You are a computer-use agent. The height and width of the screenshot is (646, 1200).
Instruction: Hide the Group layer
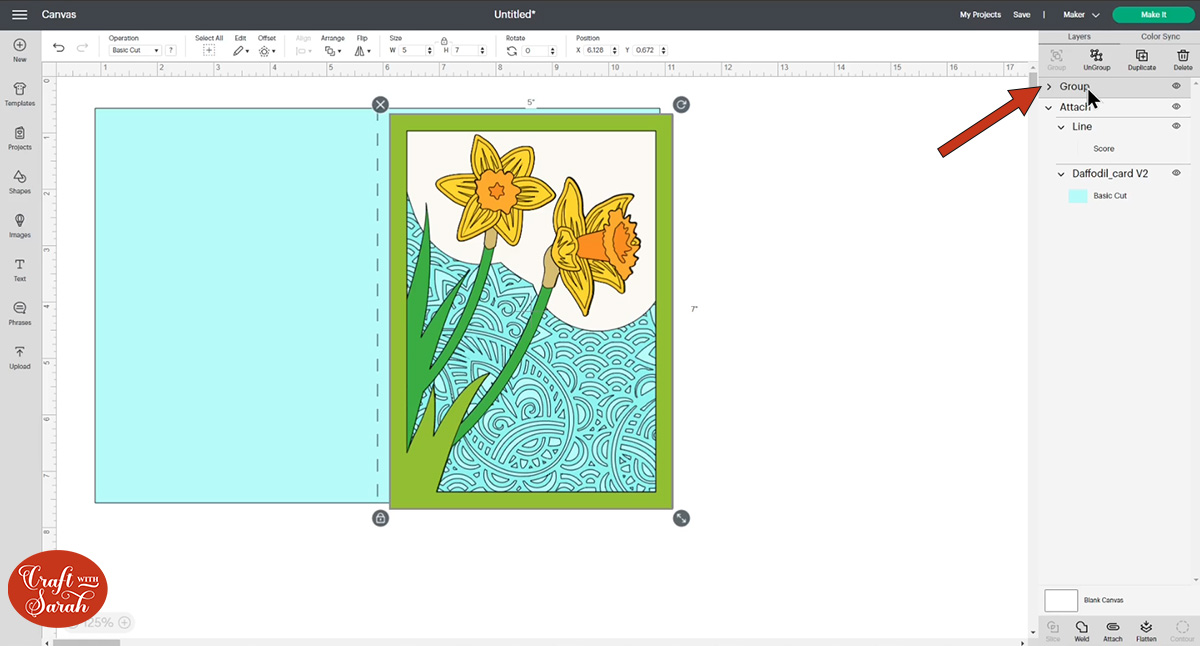tap(1176, 86)
